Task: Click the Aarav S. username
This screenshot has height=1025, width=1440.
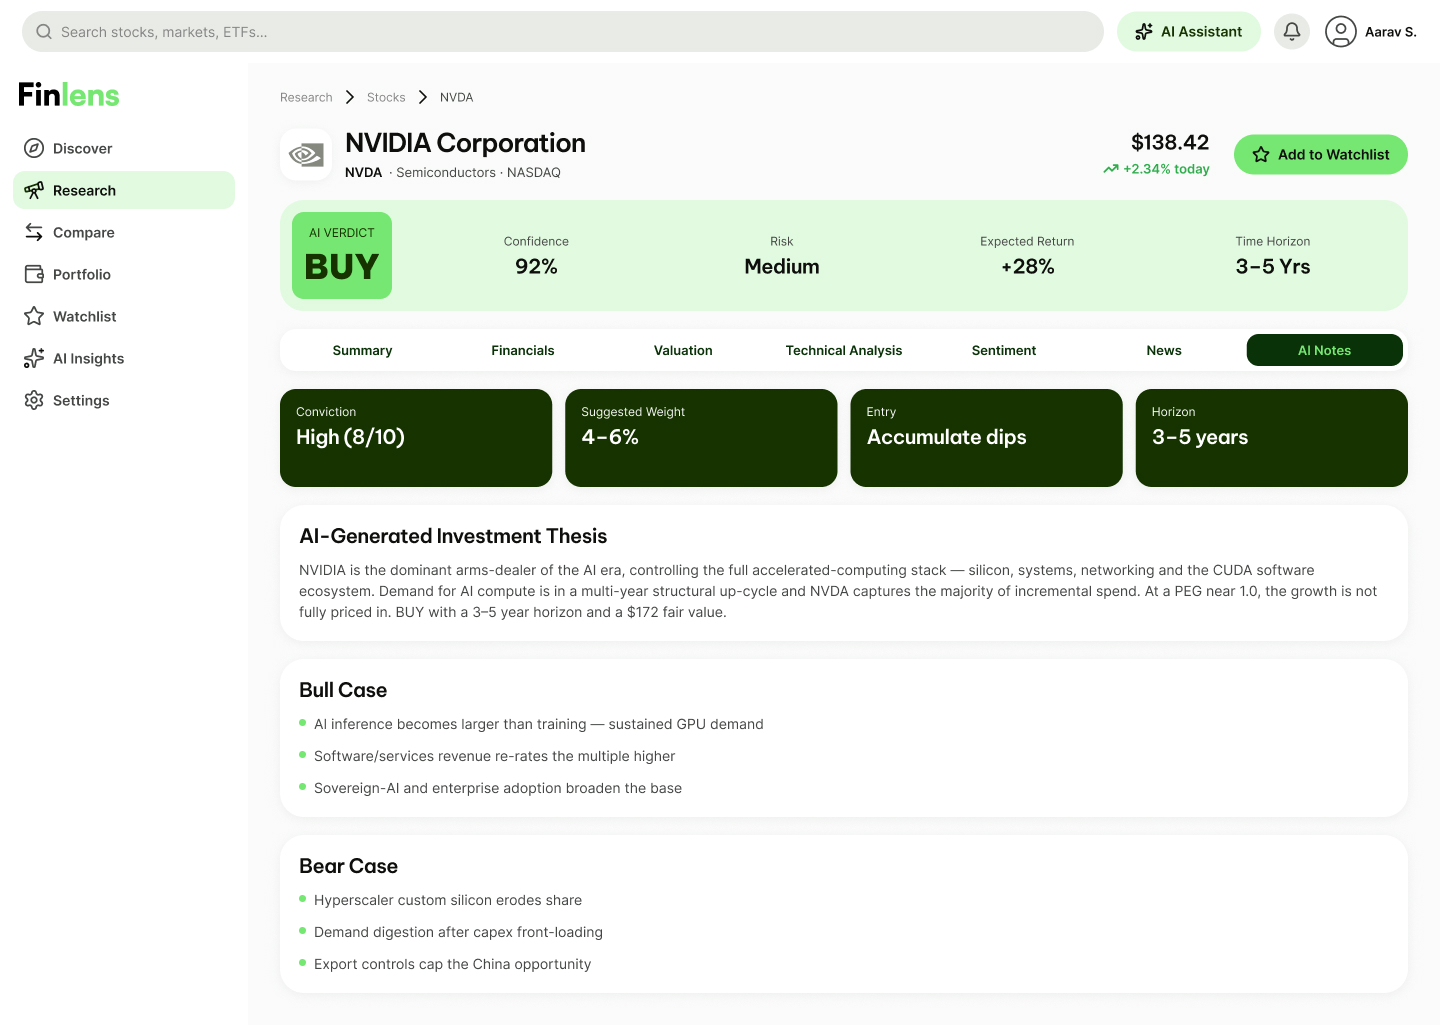Action: click(x=1391, y=32)
